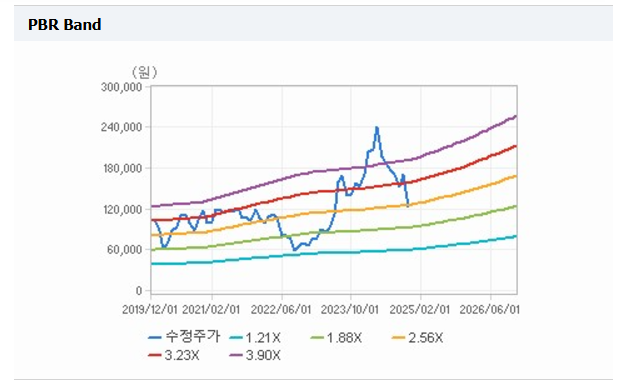The height and width of the screenshot is (389, 622).
Task: Click the 240,000 y-axis label
Action: click(x=121, y=127)
